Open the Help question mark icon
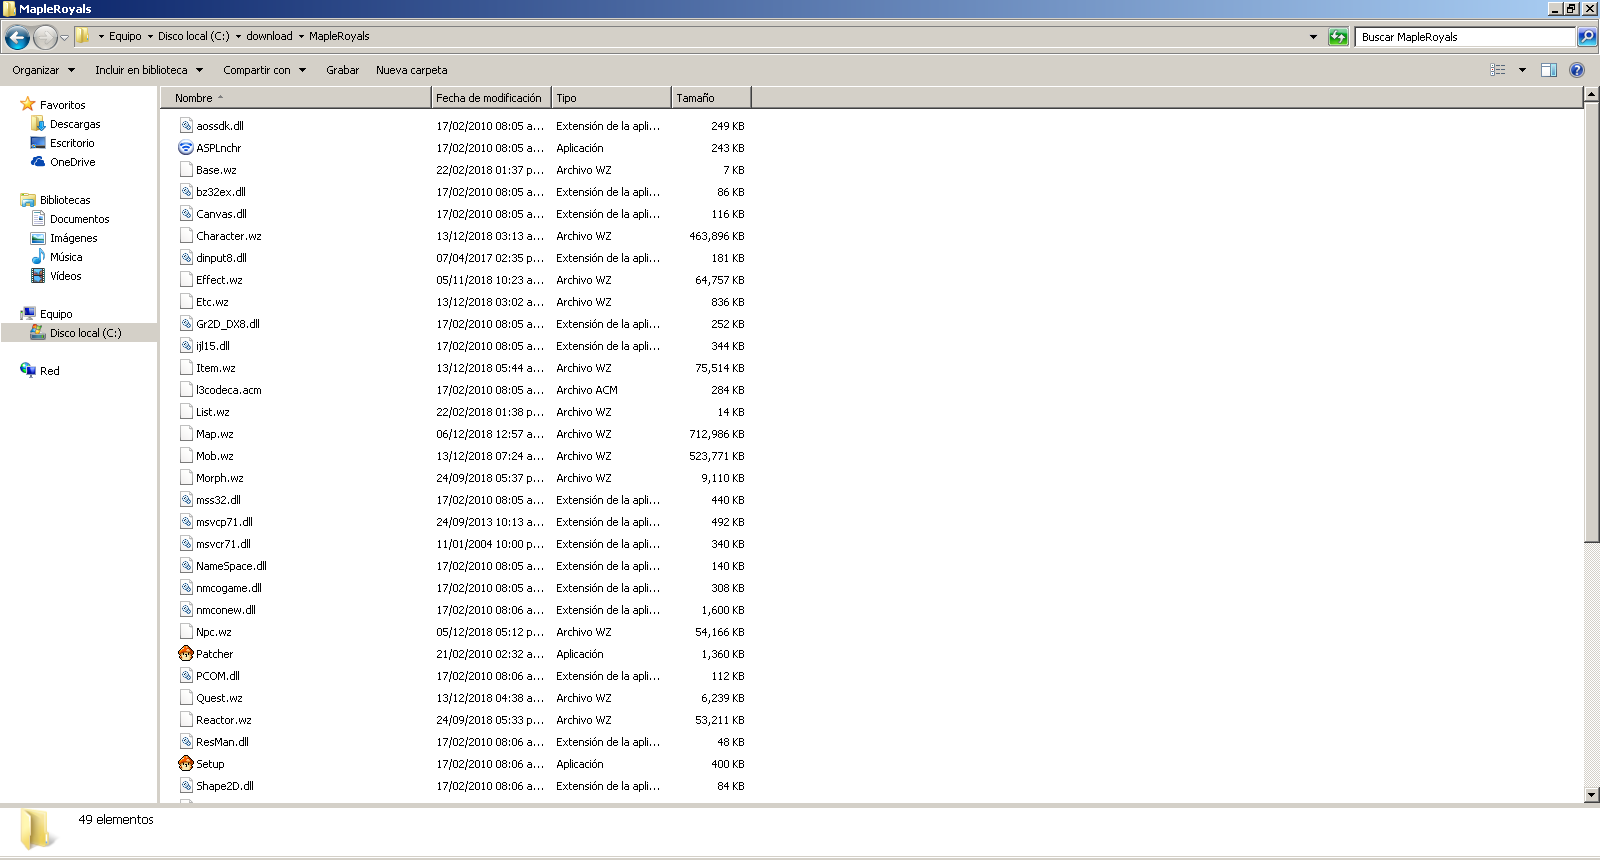 coord(1577,70)
